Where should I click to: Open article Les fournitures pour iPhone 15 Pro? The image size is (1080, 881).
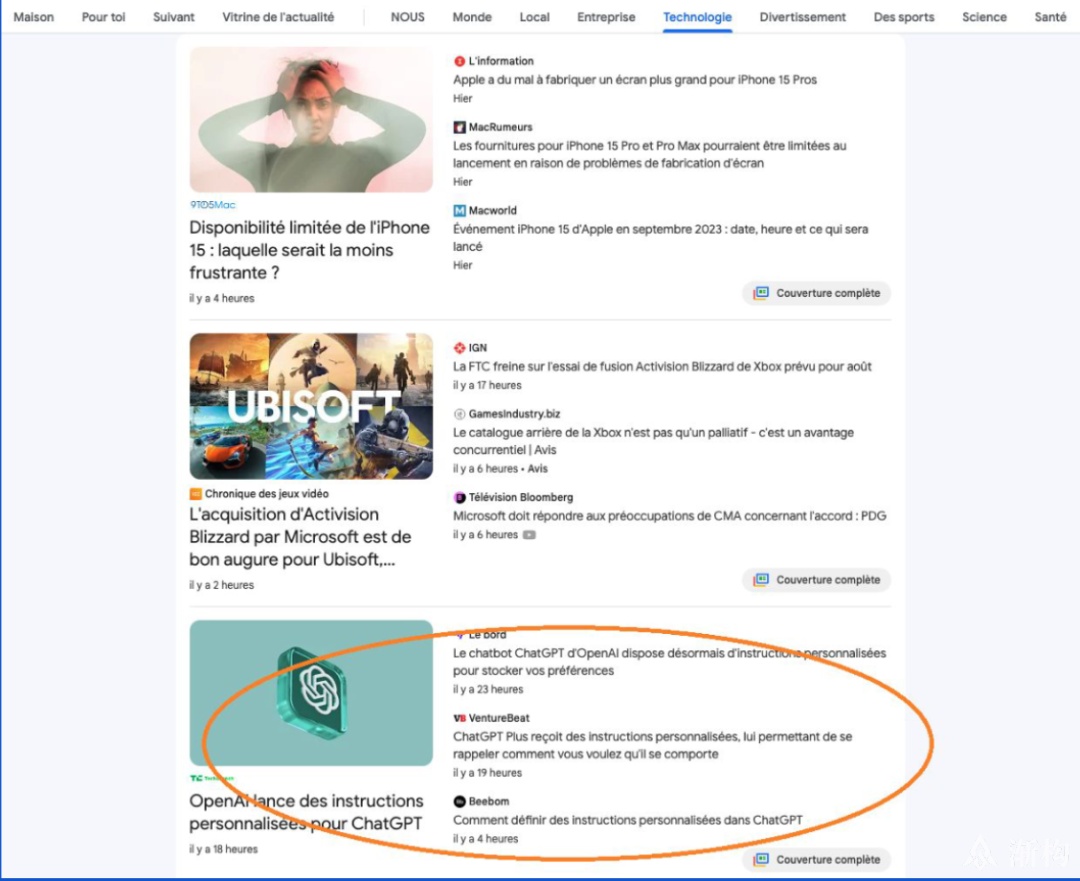tap(650, 155)
